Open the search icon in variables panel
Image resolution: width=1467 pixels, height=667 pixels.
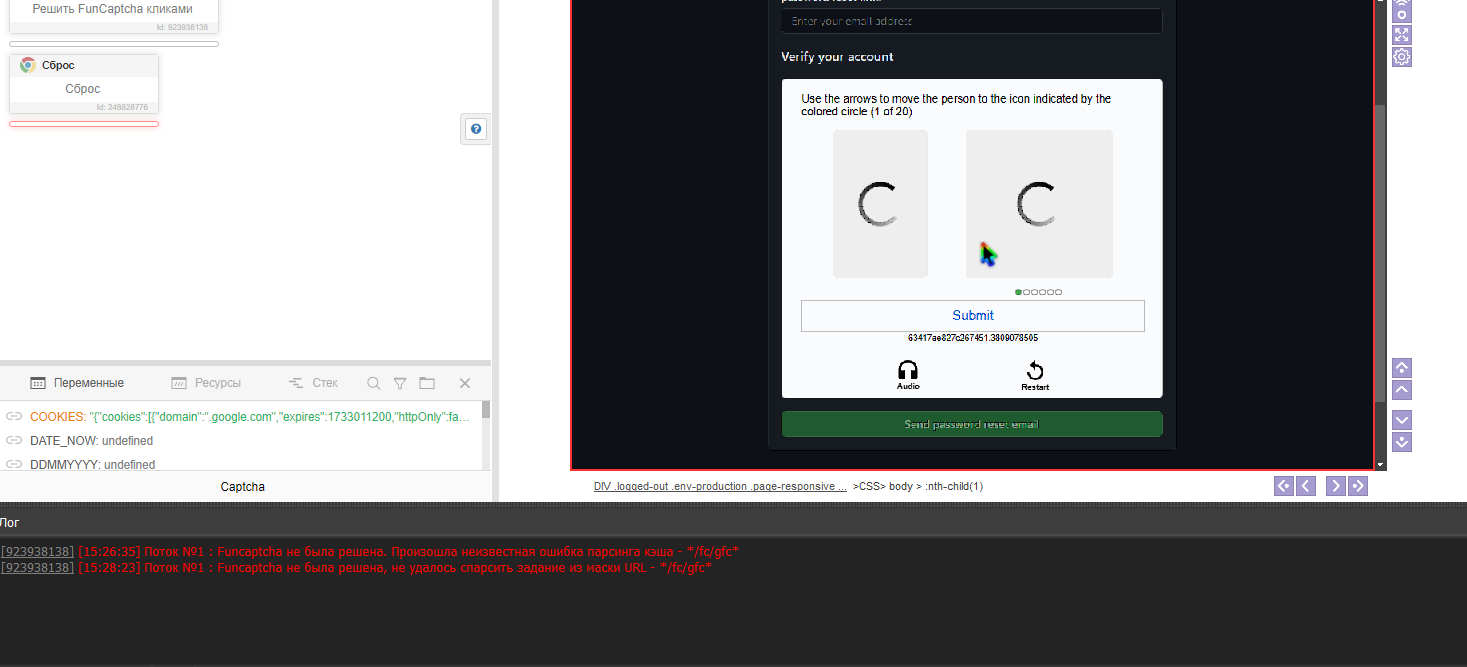[x=374, y=383]
